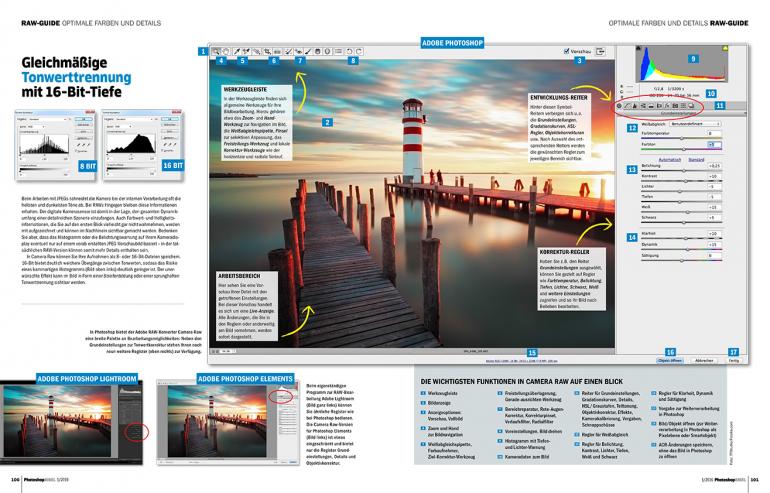Viewport: 770px width, 493px height.
Task: Click the Farbtemperatur value field
Action: click(x=715, y=133)
